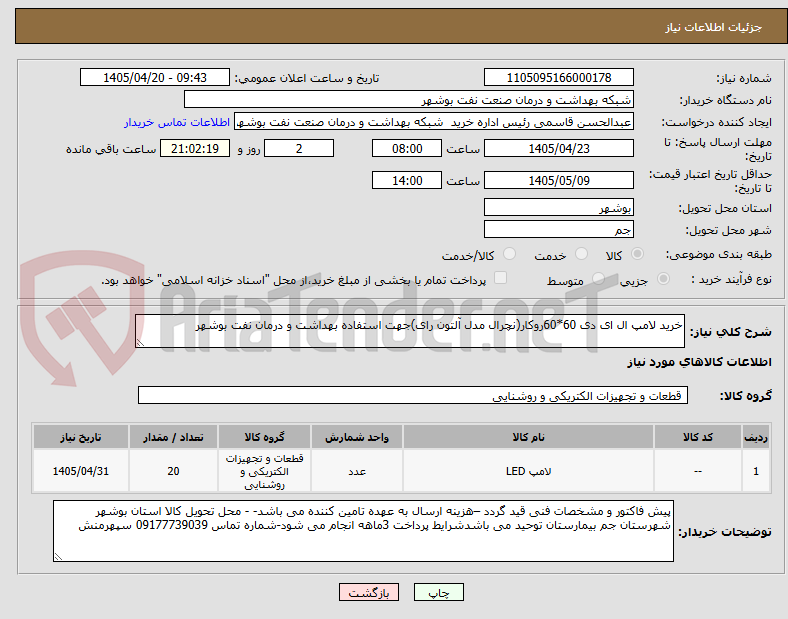Click the بوشهر delivery province field
The height and width of the screenshot is (619, 788).
(x=558, y=208)
